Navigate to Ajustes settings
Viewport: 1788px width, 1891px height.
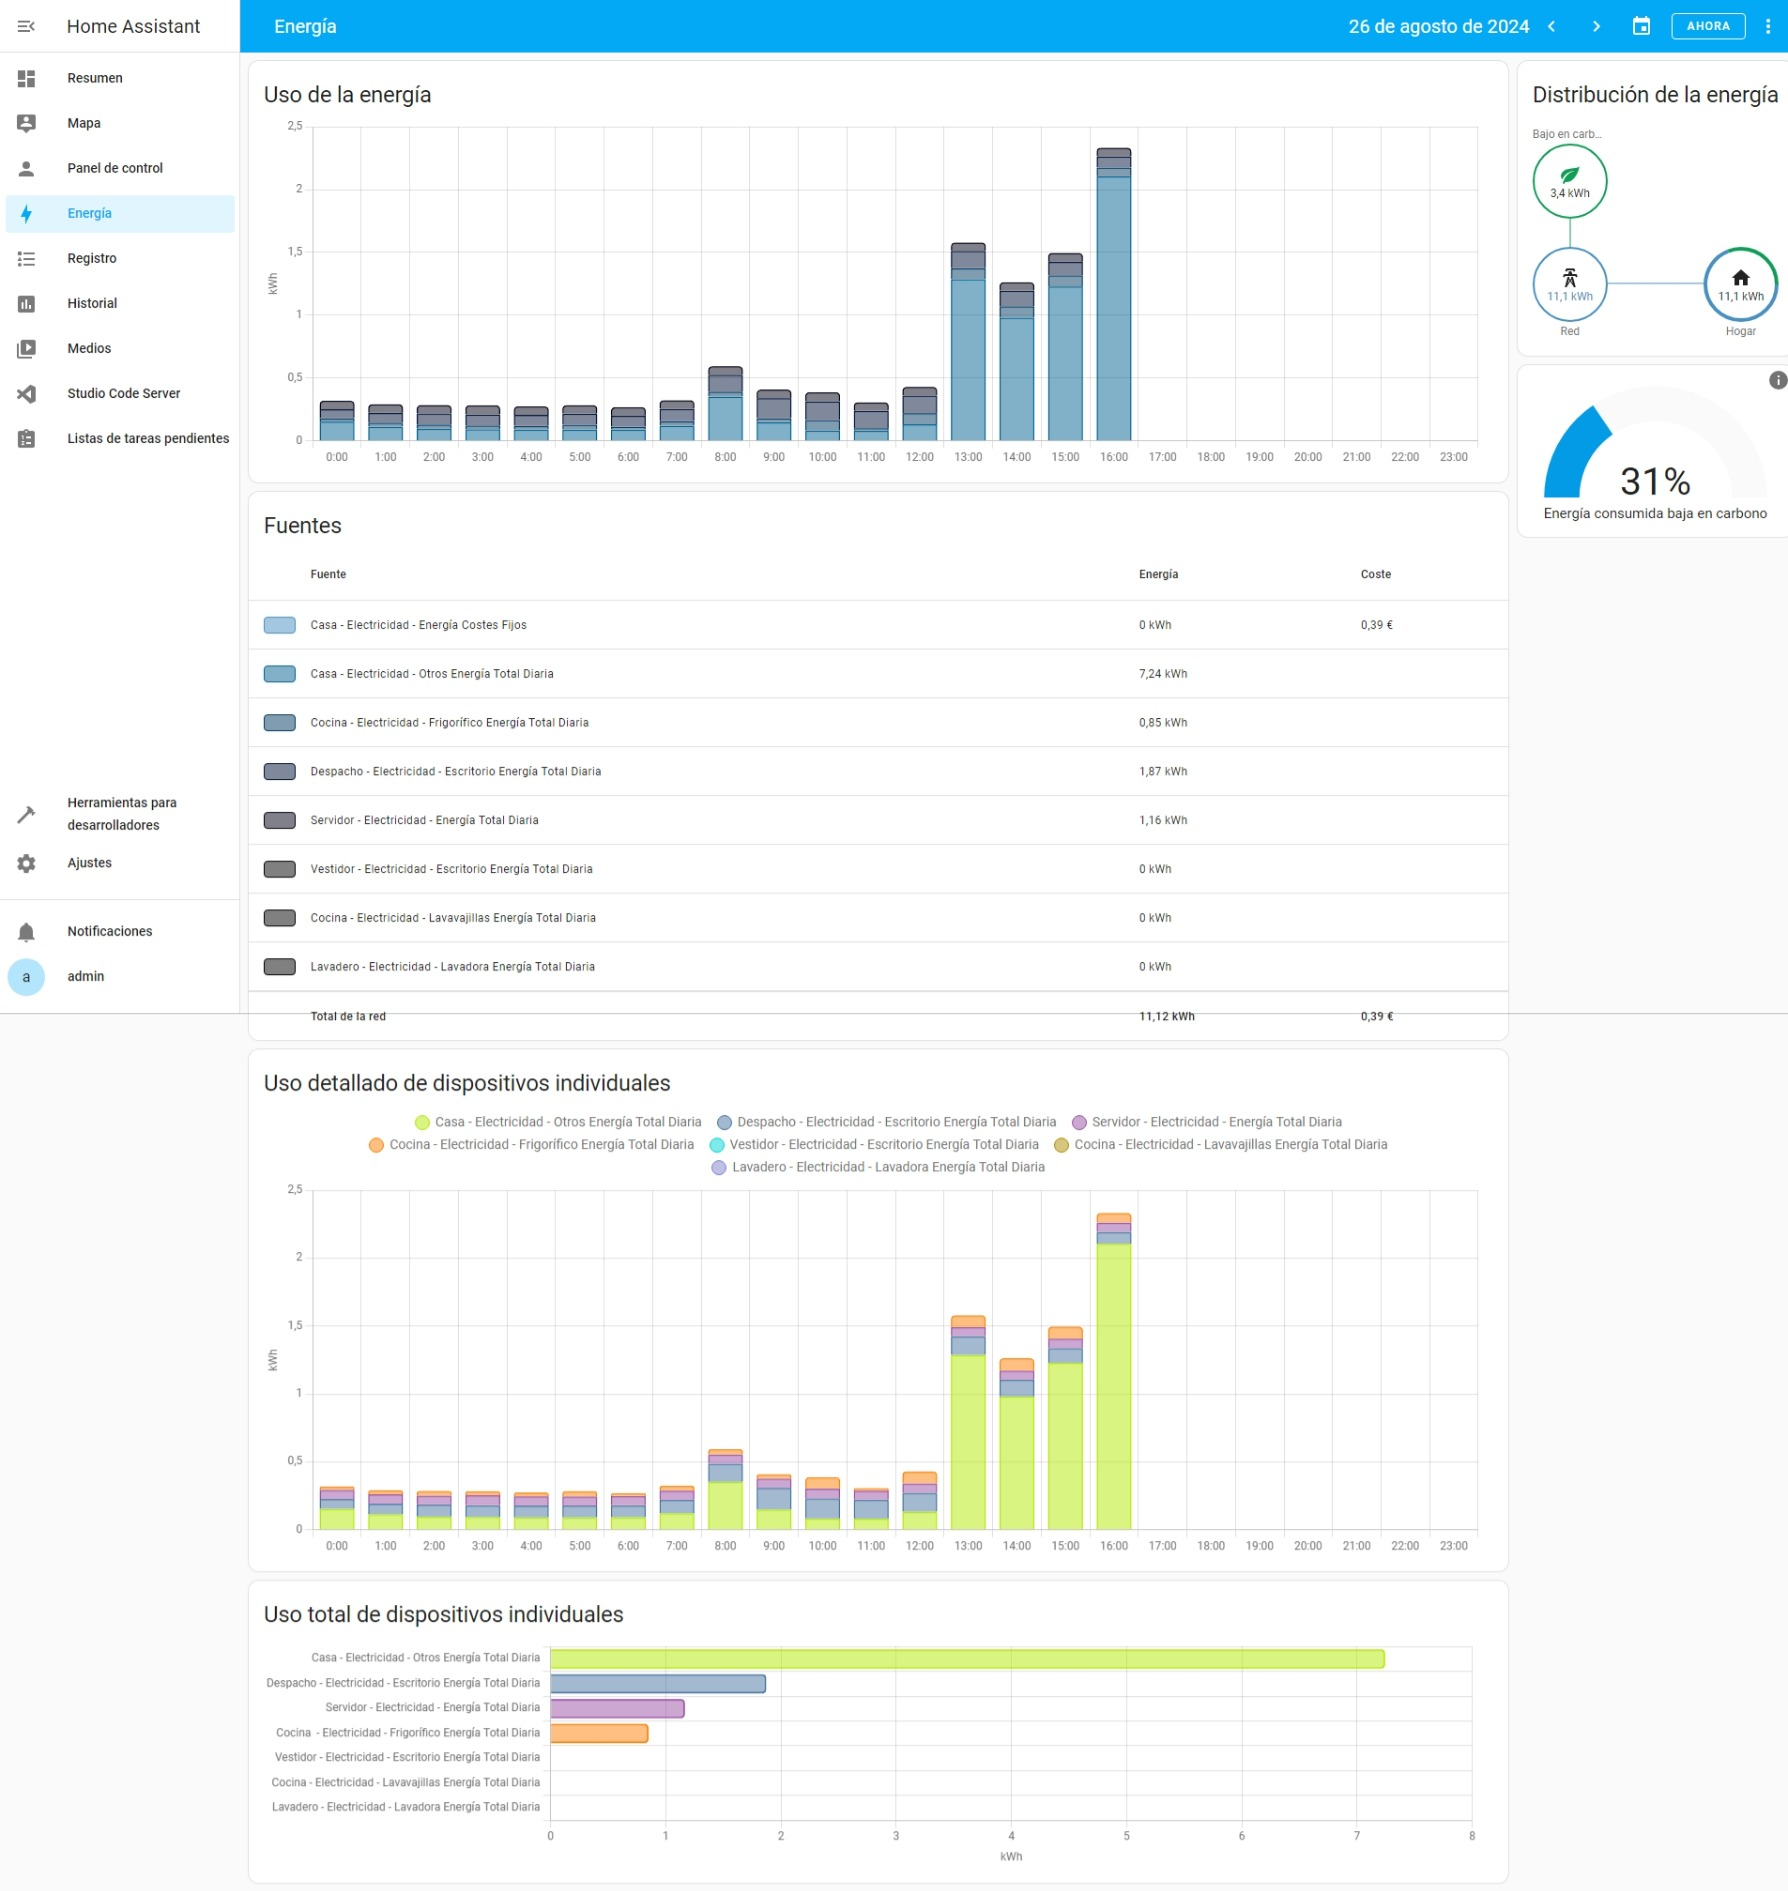89,863
